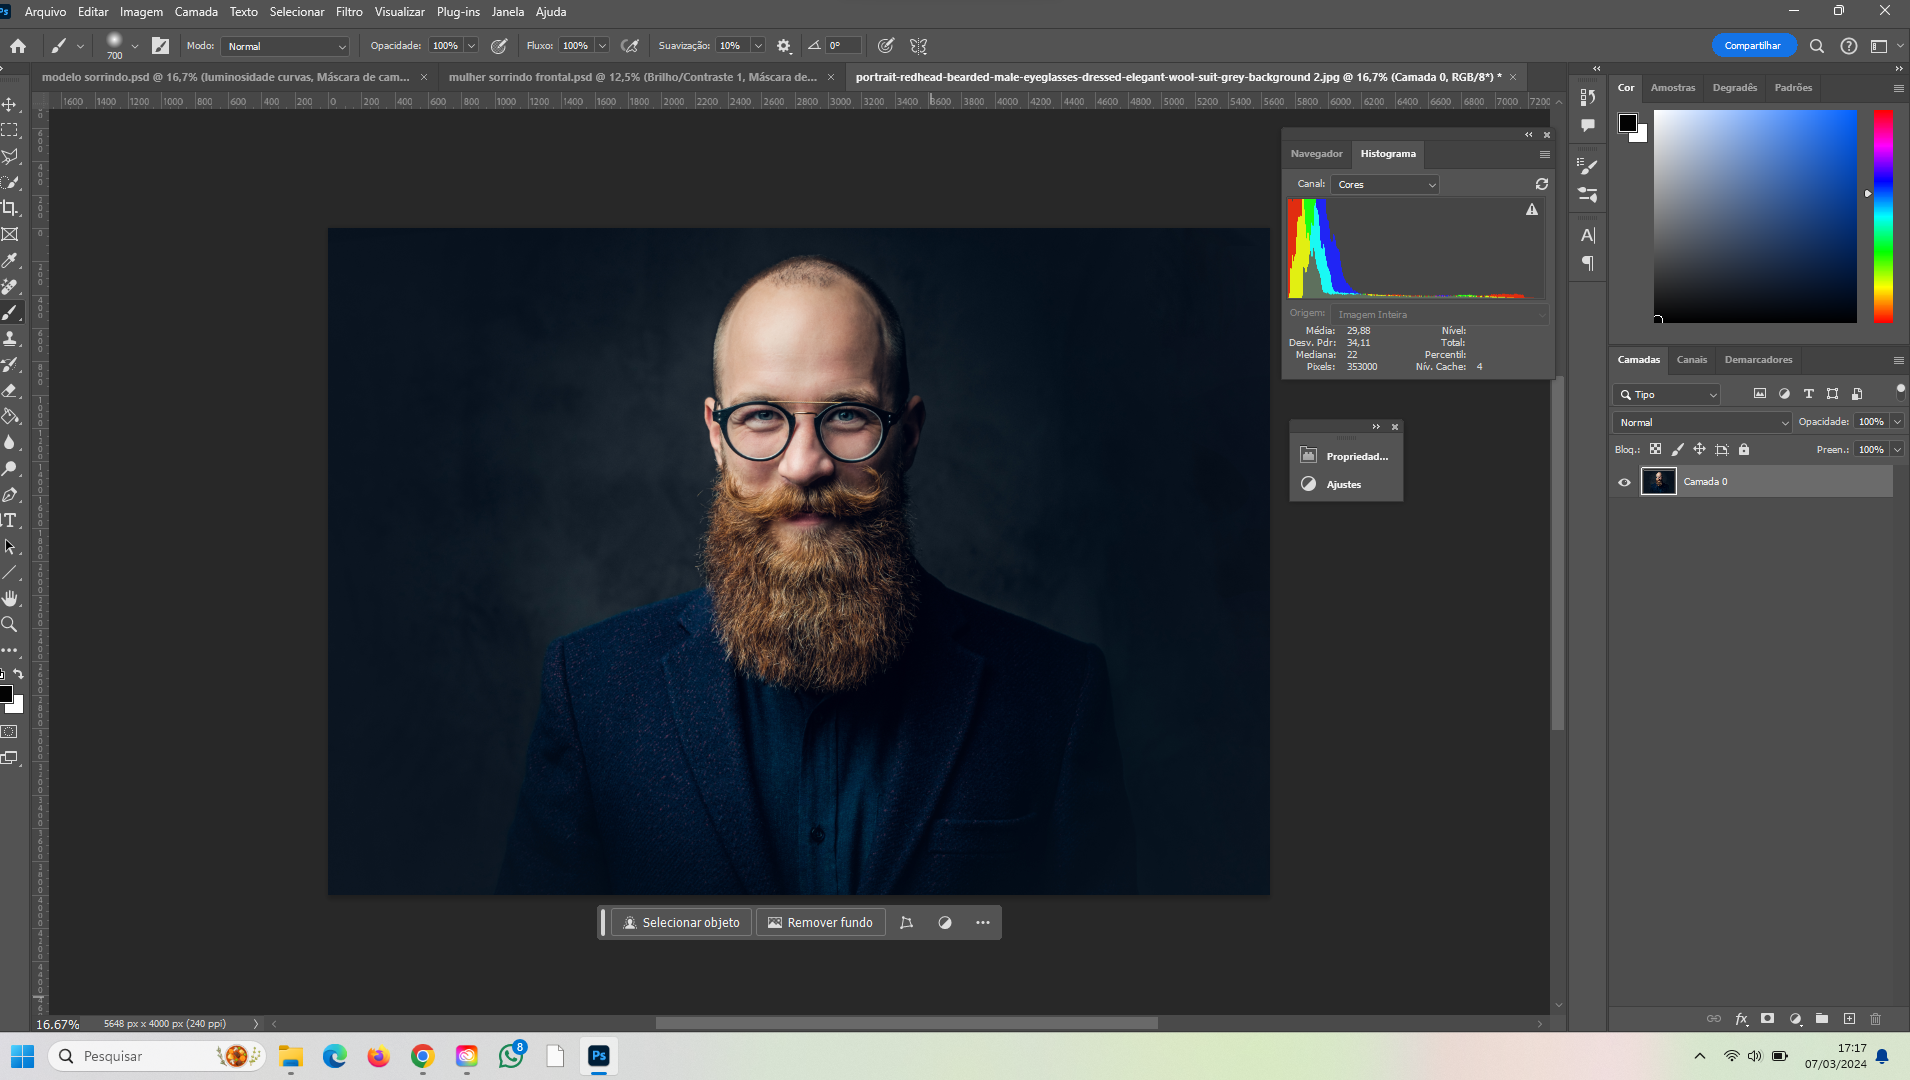Switch to Amostras tab
The height and width of the screenshot is (1080, 1910).
pyautogui.click(x=1673, y=88)
